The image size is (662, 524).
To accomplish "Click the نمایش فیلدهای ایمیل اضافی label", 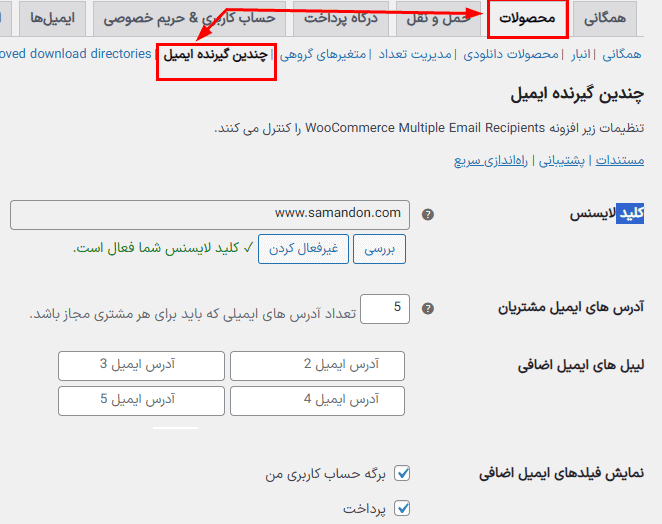I will [x=562, y=474].
